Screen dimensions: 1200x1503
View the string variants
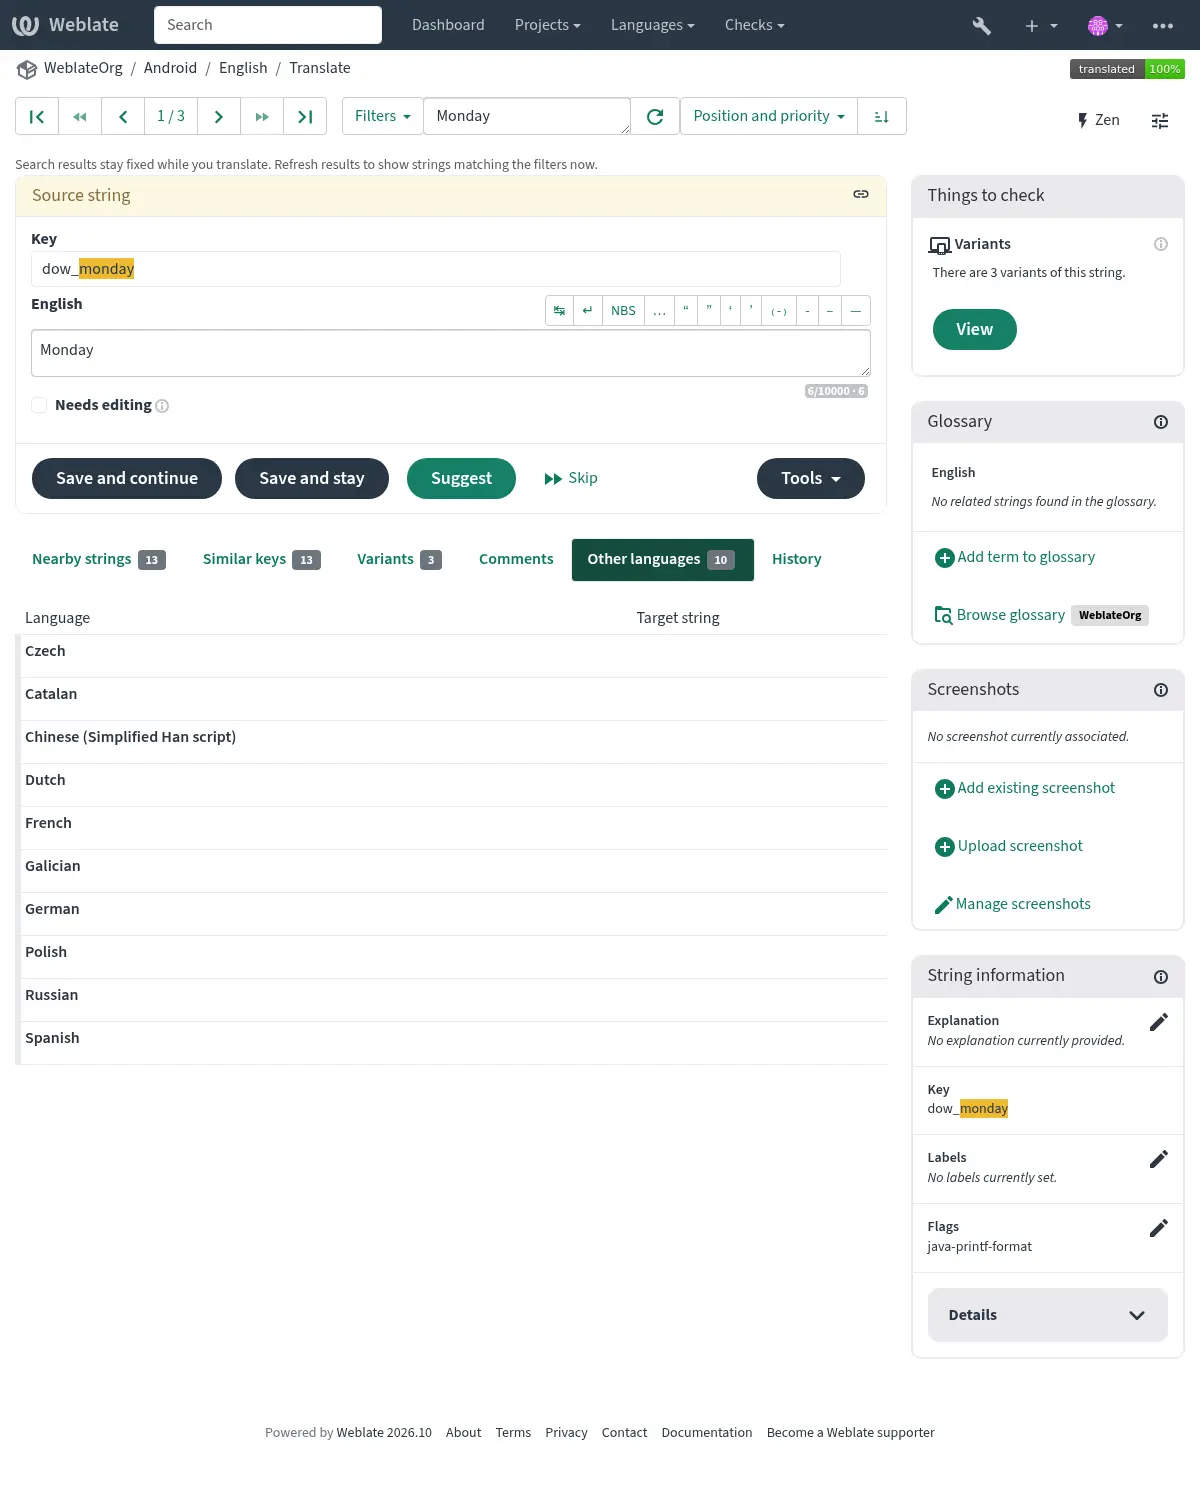tap(975, 330)
